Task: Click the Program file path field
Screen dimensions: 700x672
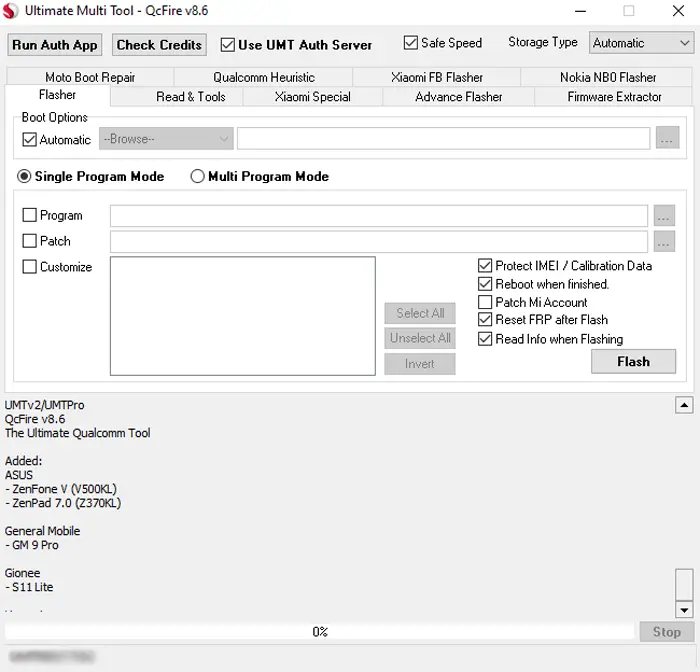Action: pyautogui.click(x=379, y=216)
